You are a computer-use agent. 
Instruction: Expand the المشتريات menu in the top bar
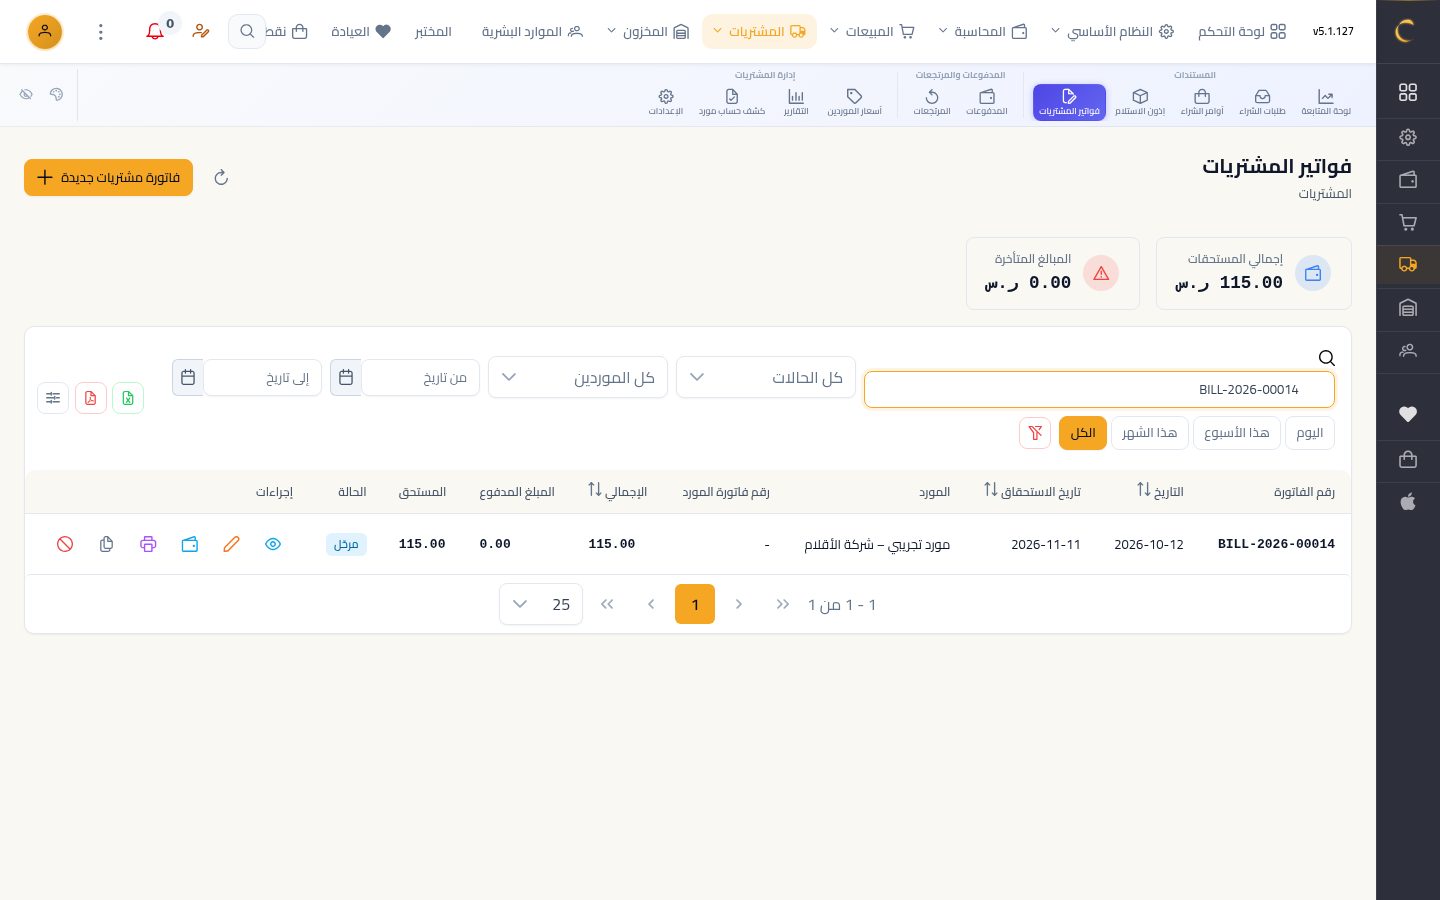click(760, 32)
